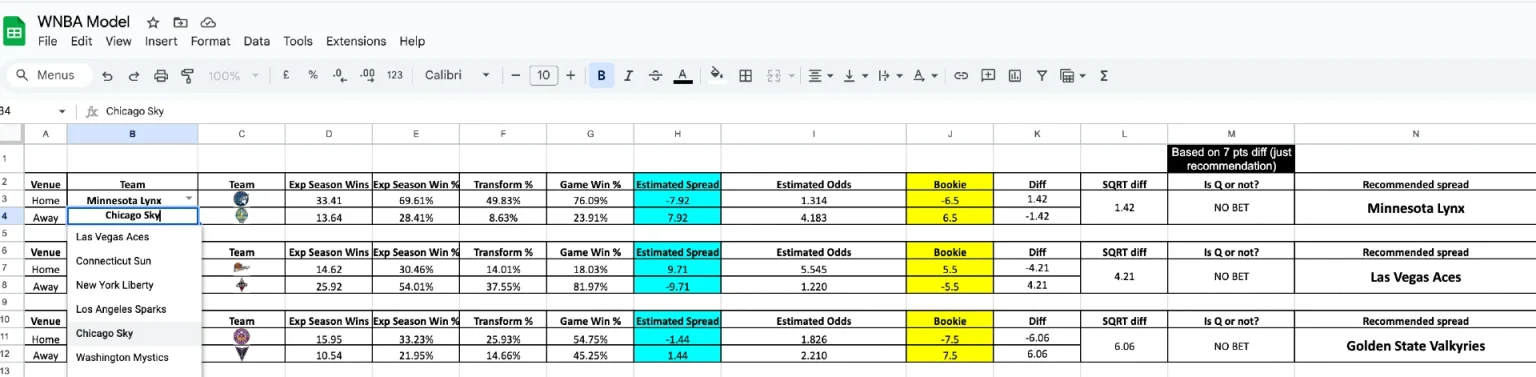Search the Menus box

pyautogui.click(x=49, y=75)
